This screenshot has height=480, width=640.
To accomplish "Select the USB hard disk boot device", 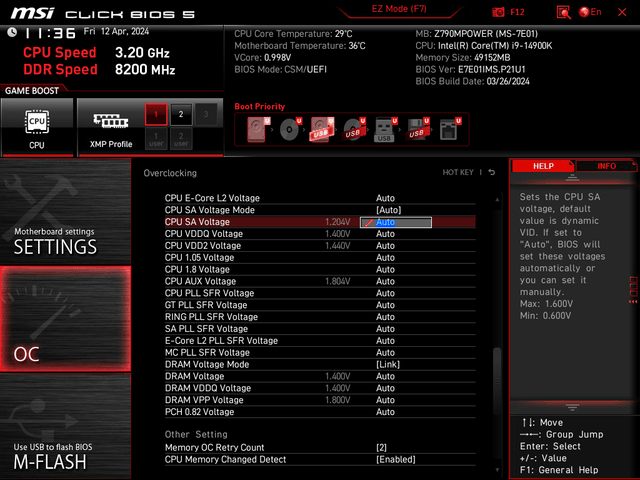I will (x=322, y=129).
